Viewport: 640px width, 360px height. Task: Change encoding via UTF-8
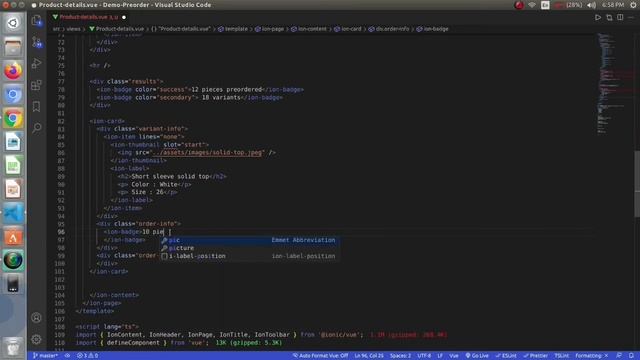424,356
